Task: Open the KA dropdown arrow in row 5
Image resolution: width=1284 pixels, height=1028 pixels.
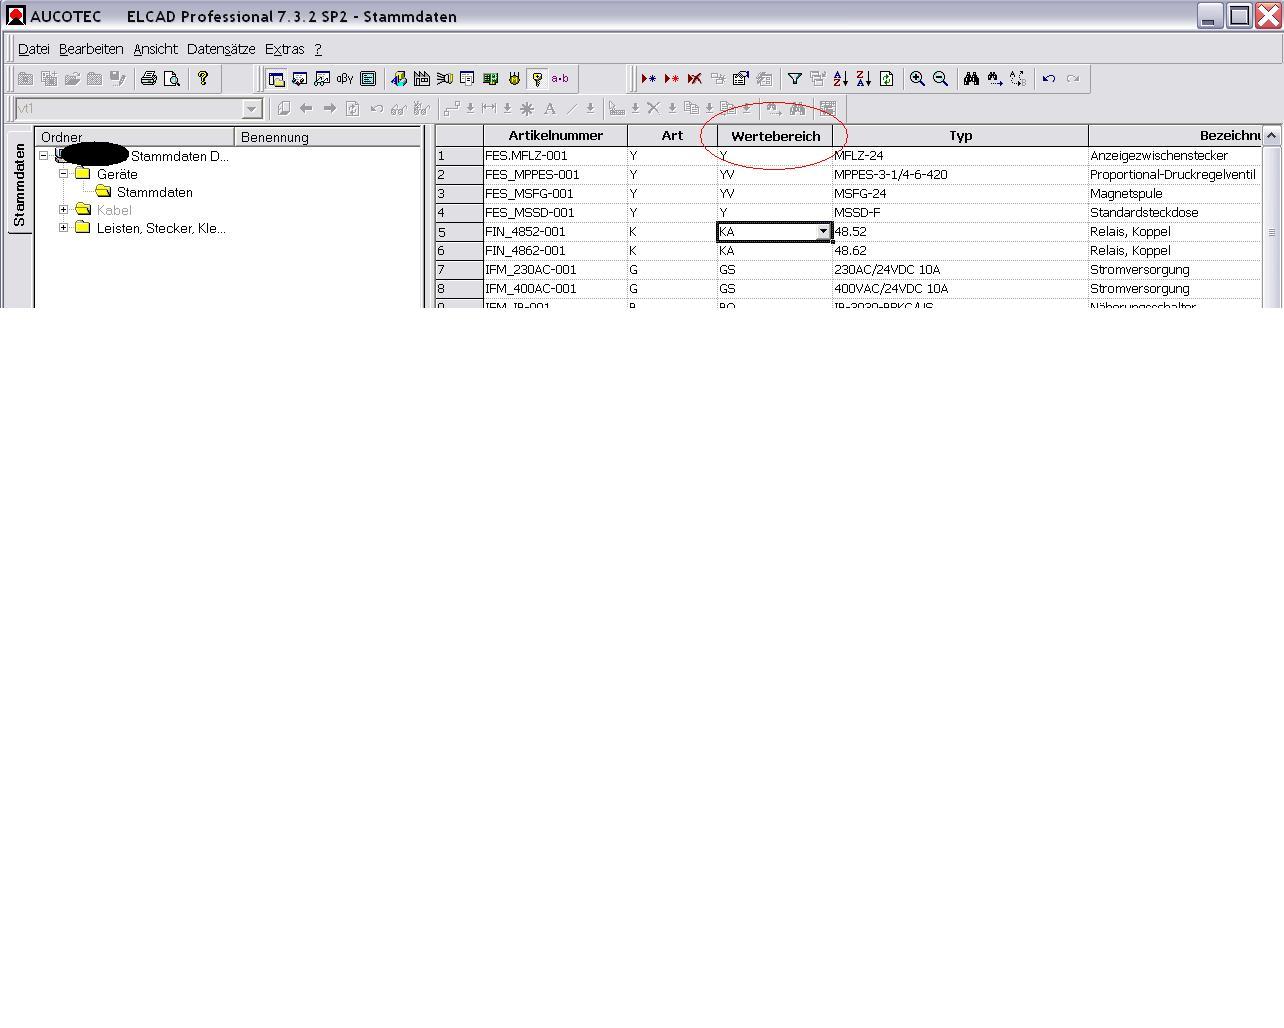Action: pyautogui.click(x=823, y=231)
